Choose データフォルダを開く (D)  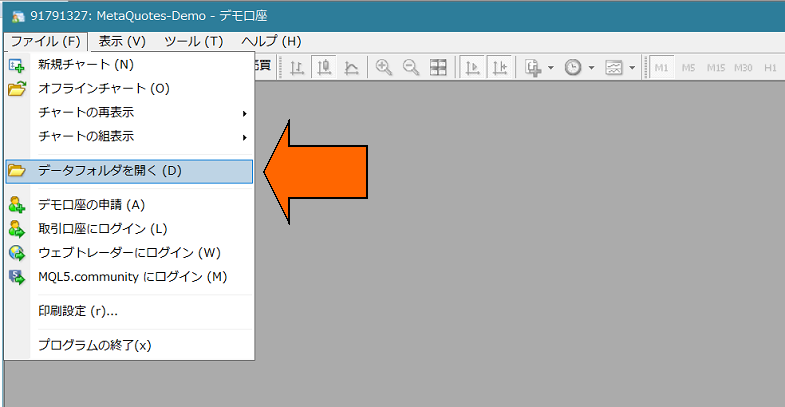point(129,171)
